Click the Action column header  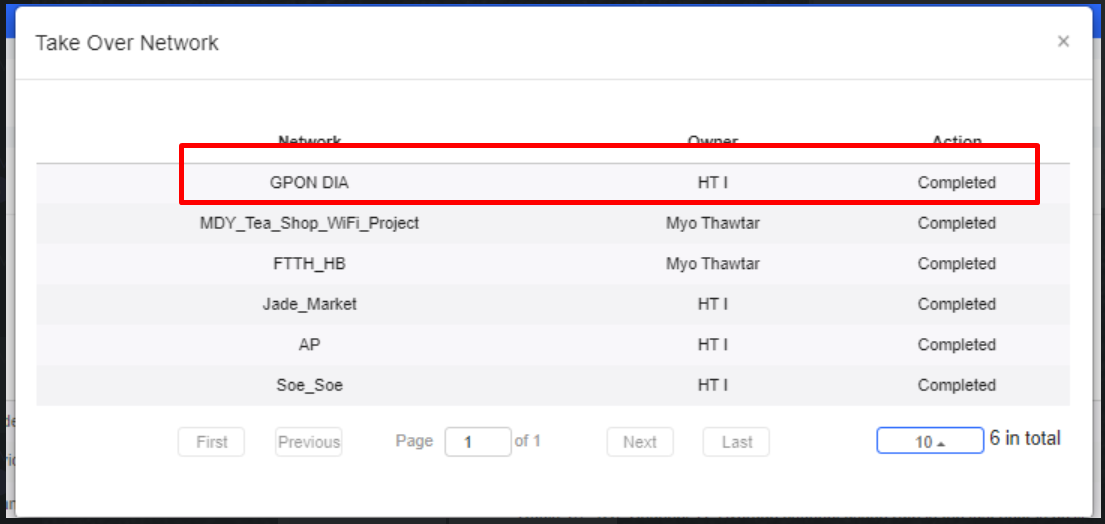(956, 142)
